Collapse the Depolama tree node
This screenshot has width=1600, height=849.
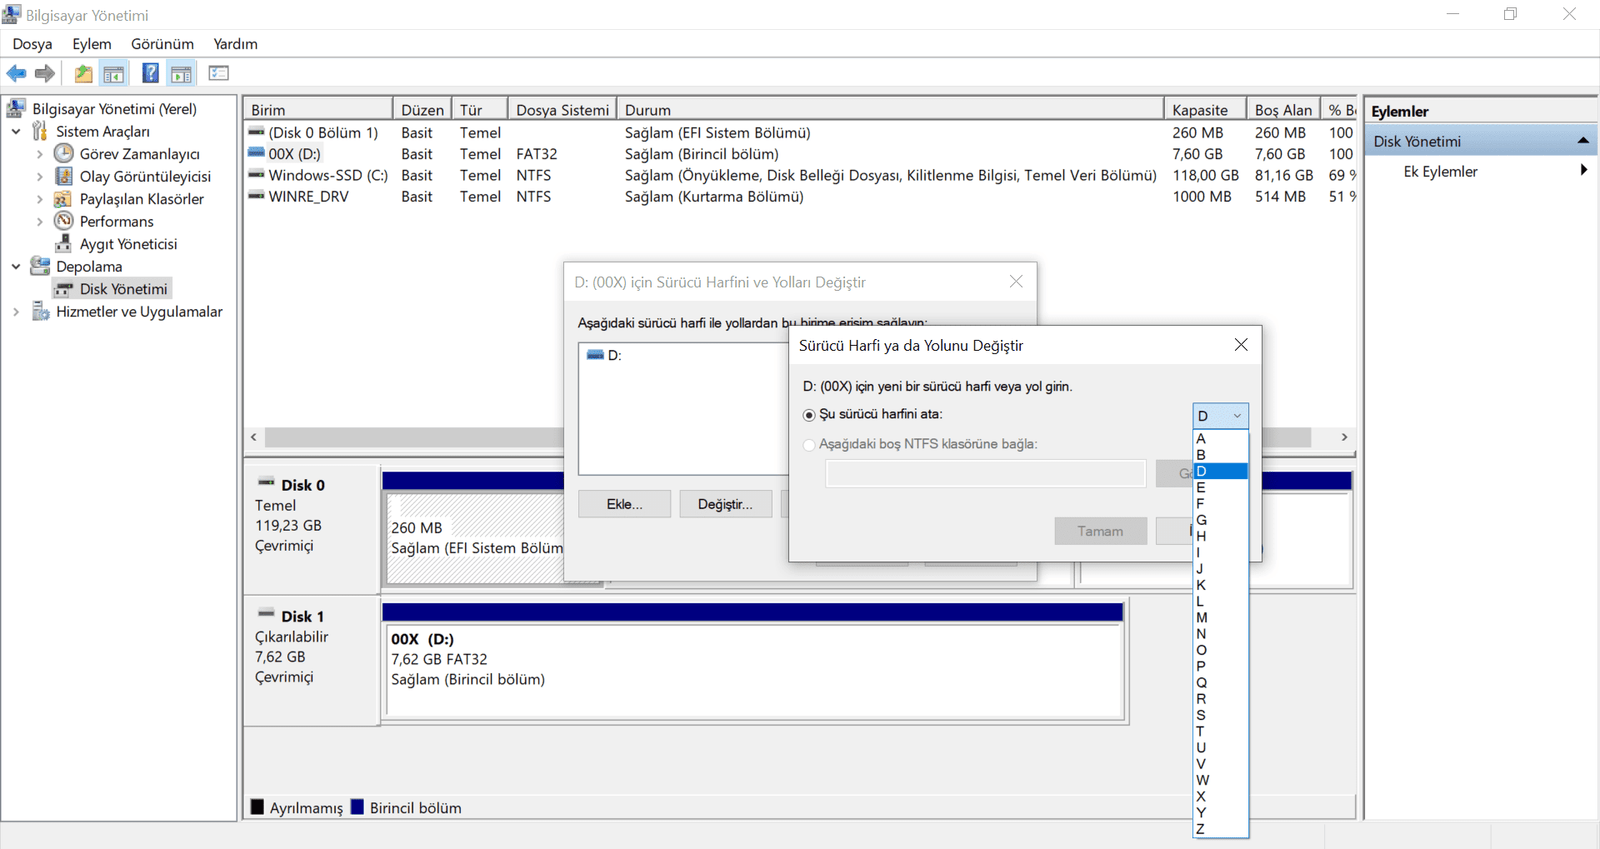click(16, 267)
